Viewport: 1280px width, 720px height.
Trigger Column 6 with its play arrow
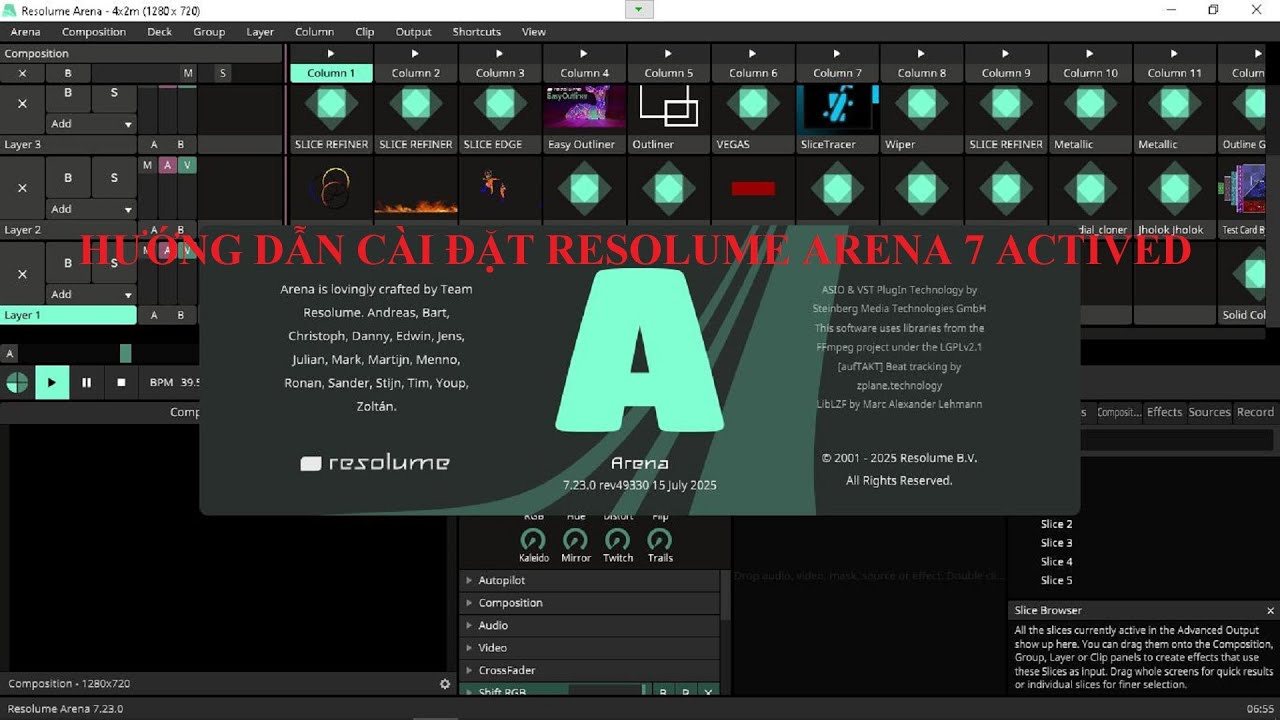753,53
